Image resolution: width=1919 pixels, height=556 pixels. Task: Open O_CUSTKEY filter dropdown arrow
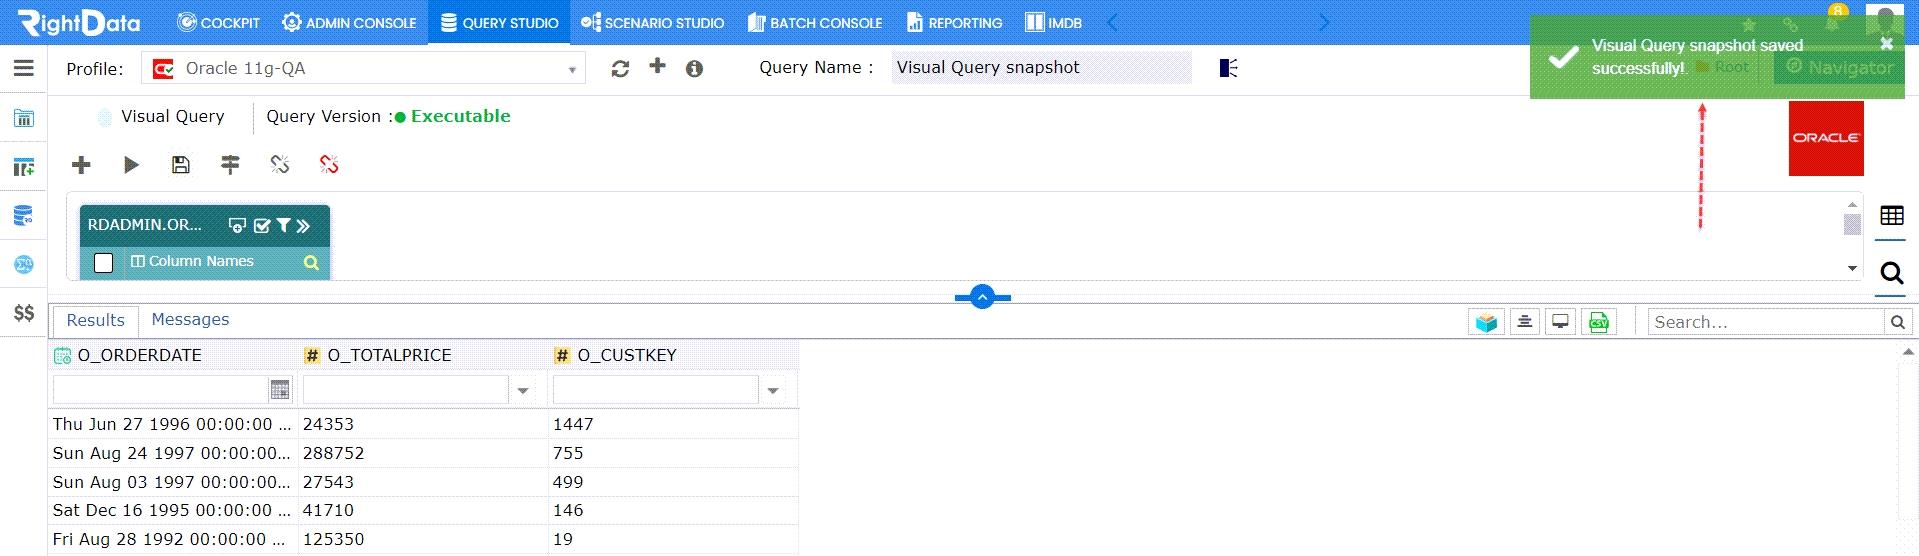[773, 390]
